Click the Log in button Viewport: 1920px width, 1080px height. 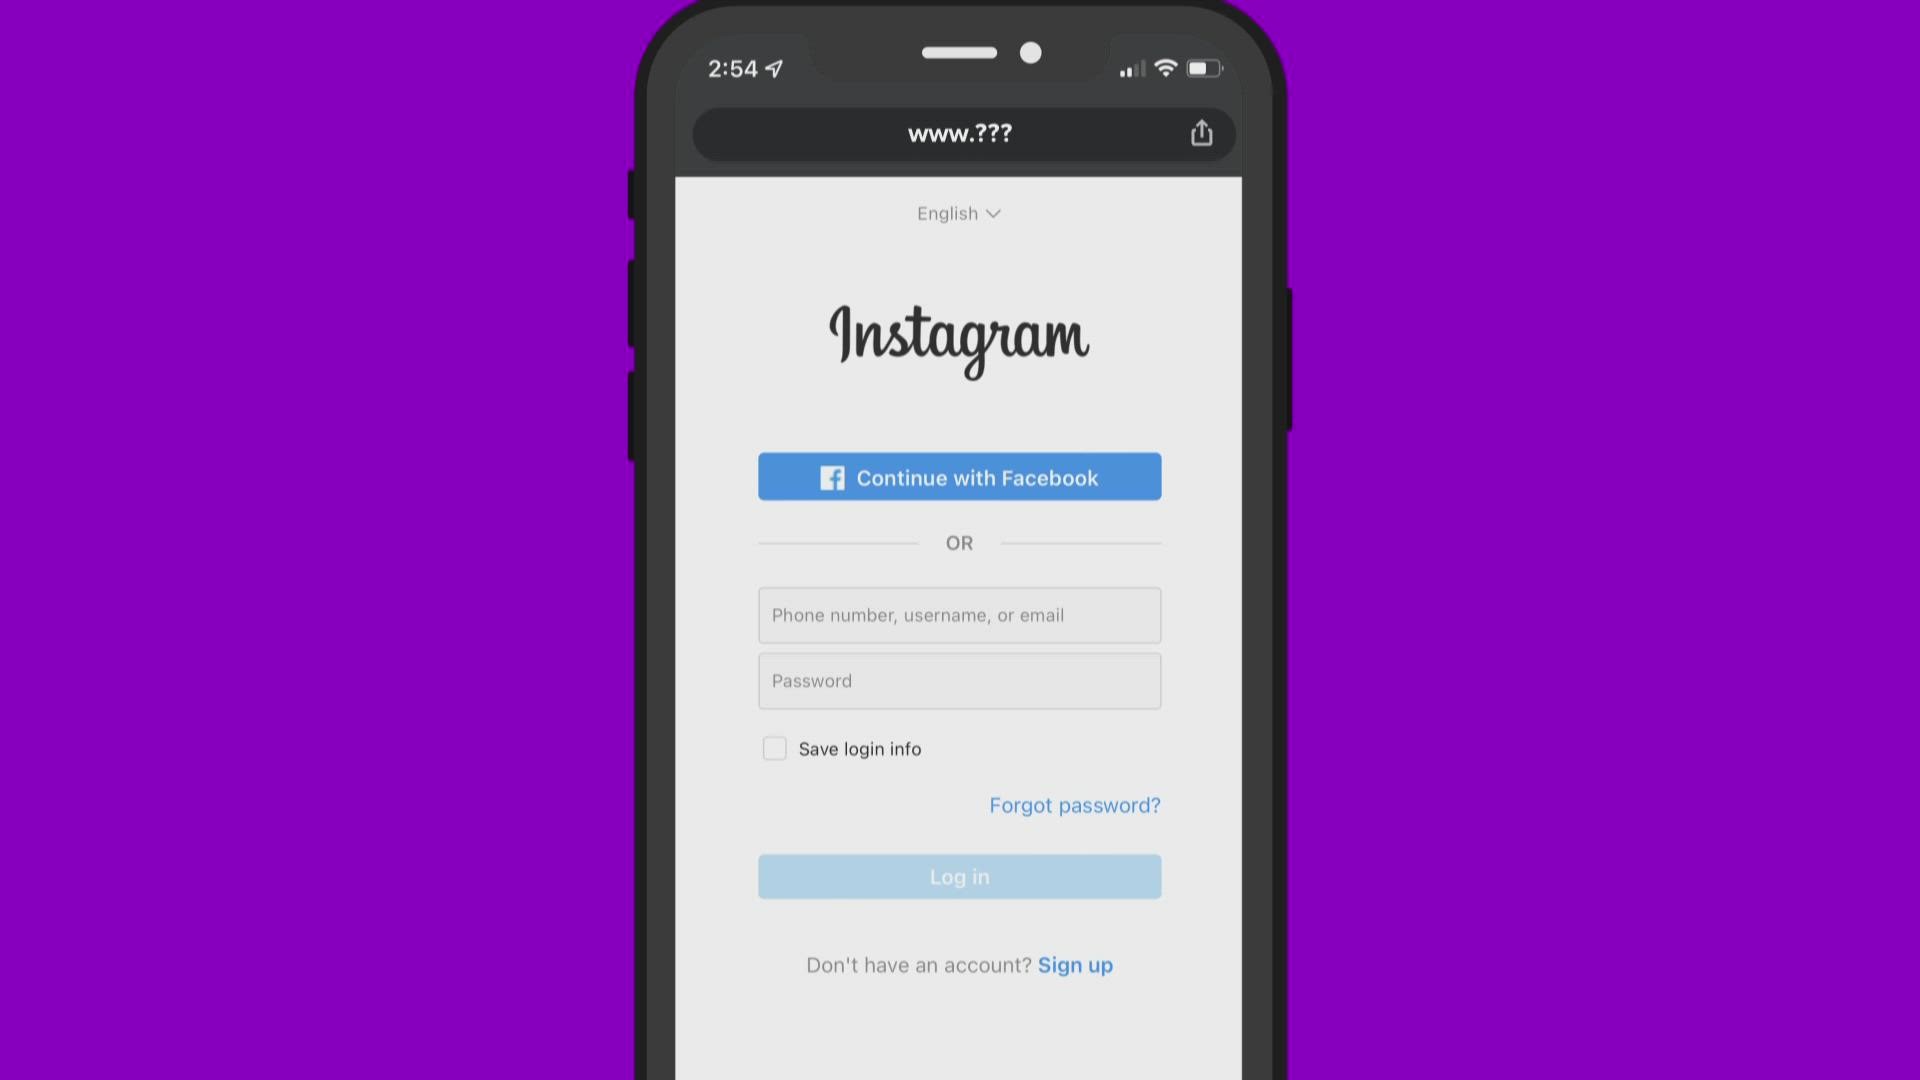(x=959, y=876)
